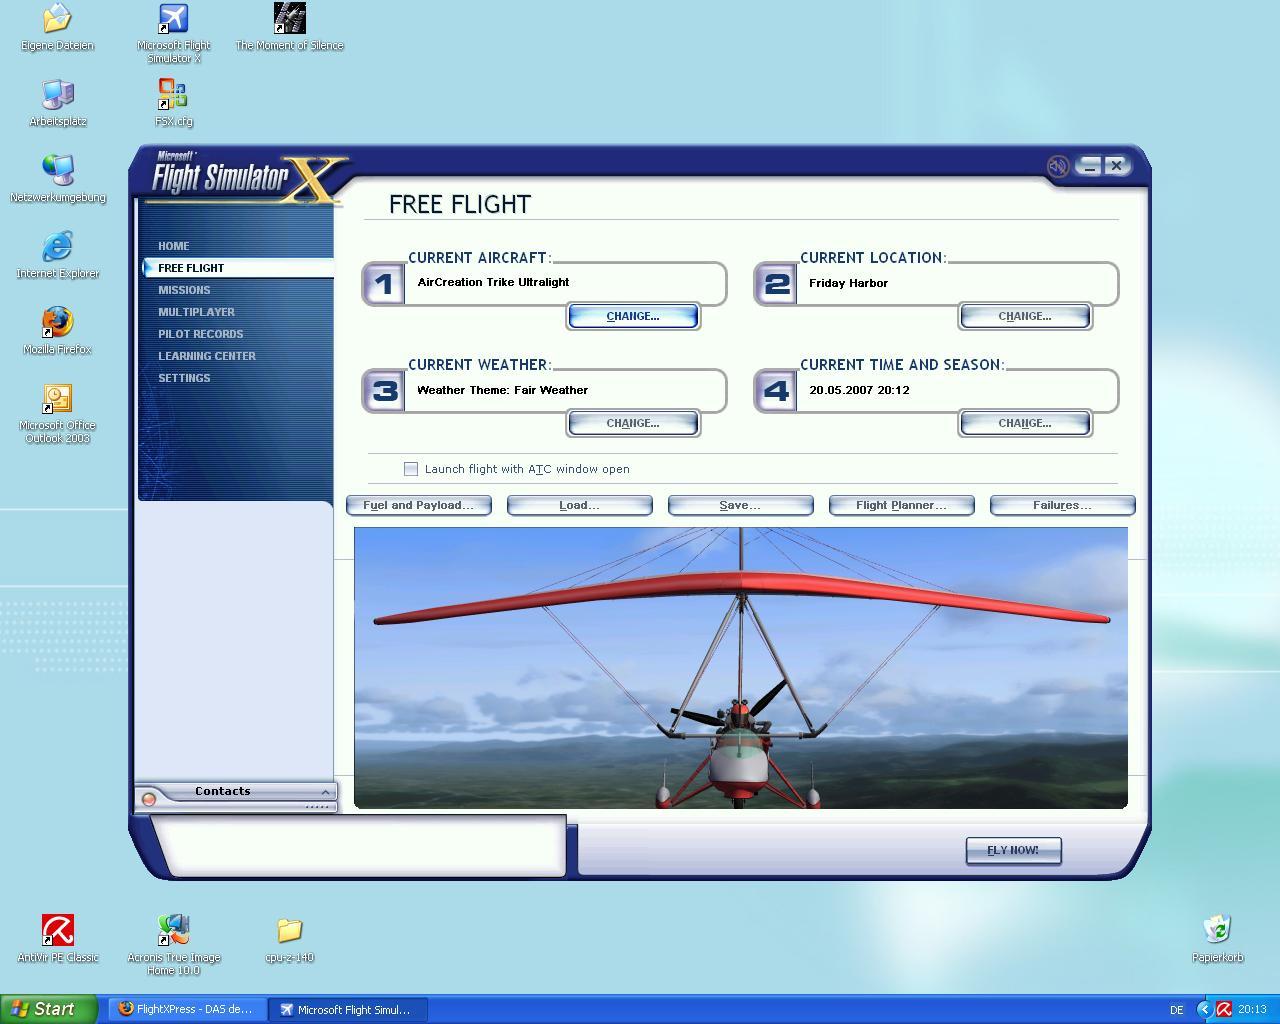Click the Contacts status indicator icon
The height and width of the screenshot is (1024, 1280).
tap(149, 799)
